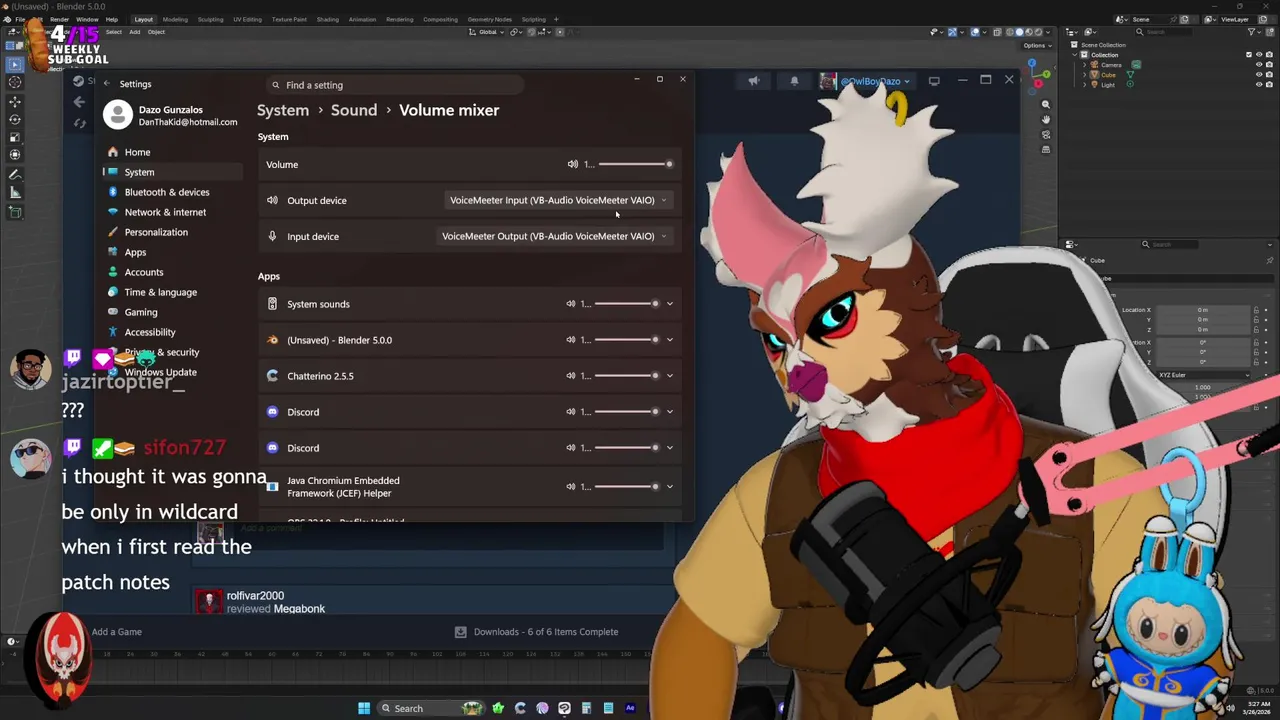Click the Camera object icon in outliner
Viewport: 1280px width, 720px height.
pyautogui.click(x=1095, y=65)
